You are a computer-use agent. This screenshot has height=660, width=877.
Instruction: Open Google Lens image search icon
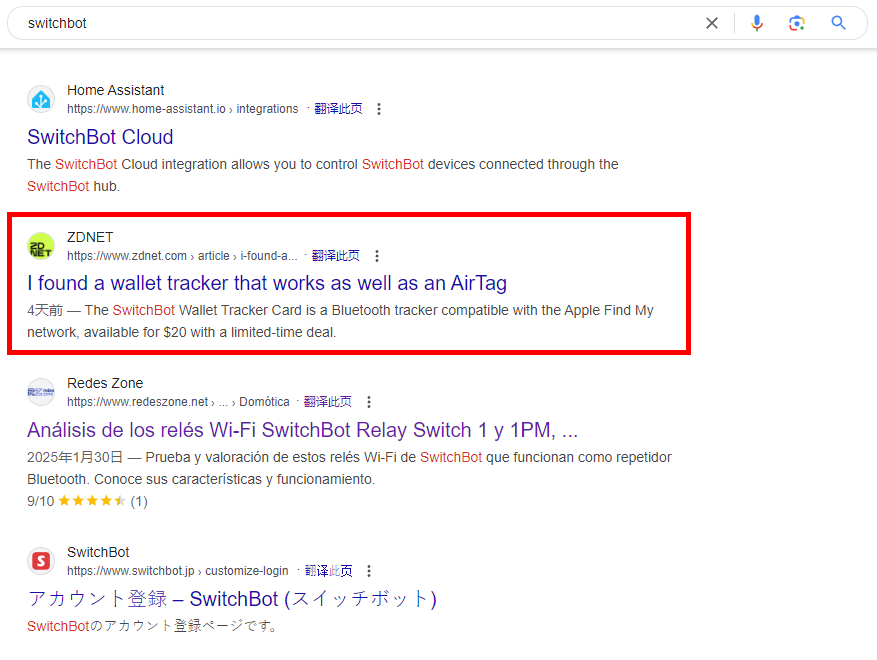[796, 23]
